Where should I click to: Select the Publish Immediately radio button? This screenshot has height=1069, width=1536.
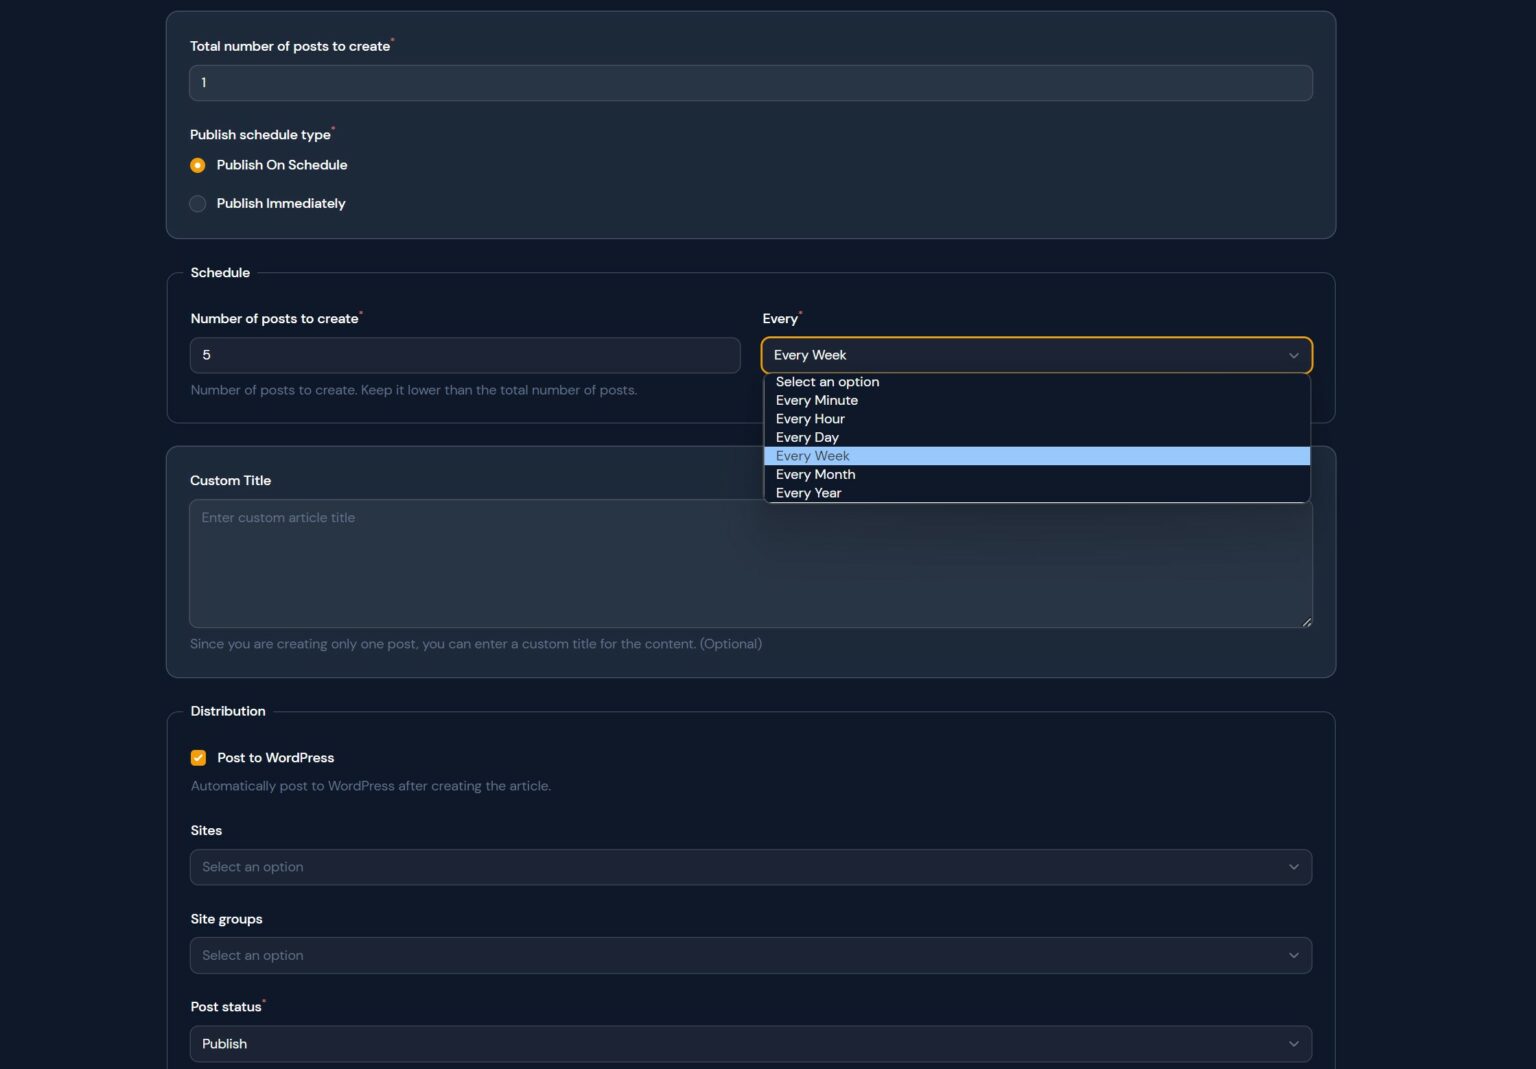pyautogui.click(x=198, y=204)
